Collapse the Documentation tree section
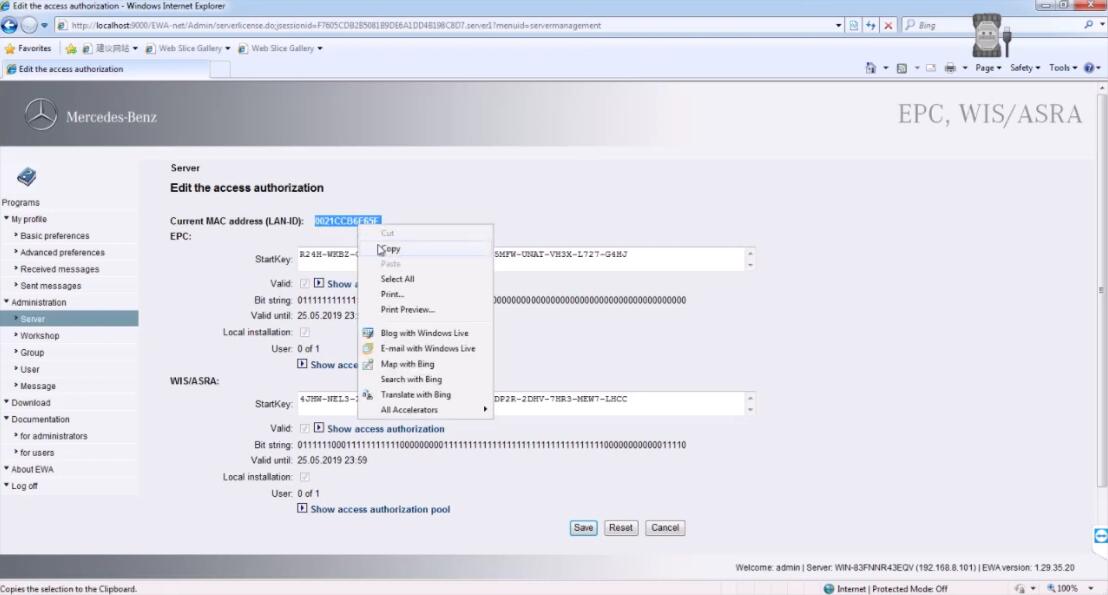The height and width of the screenshot is (595, 1108). [6, 419]
